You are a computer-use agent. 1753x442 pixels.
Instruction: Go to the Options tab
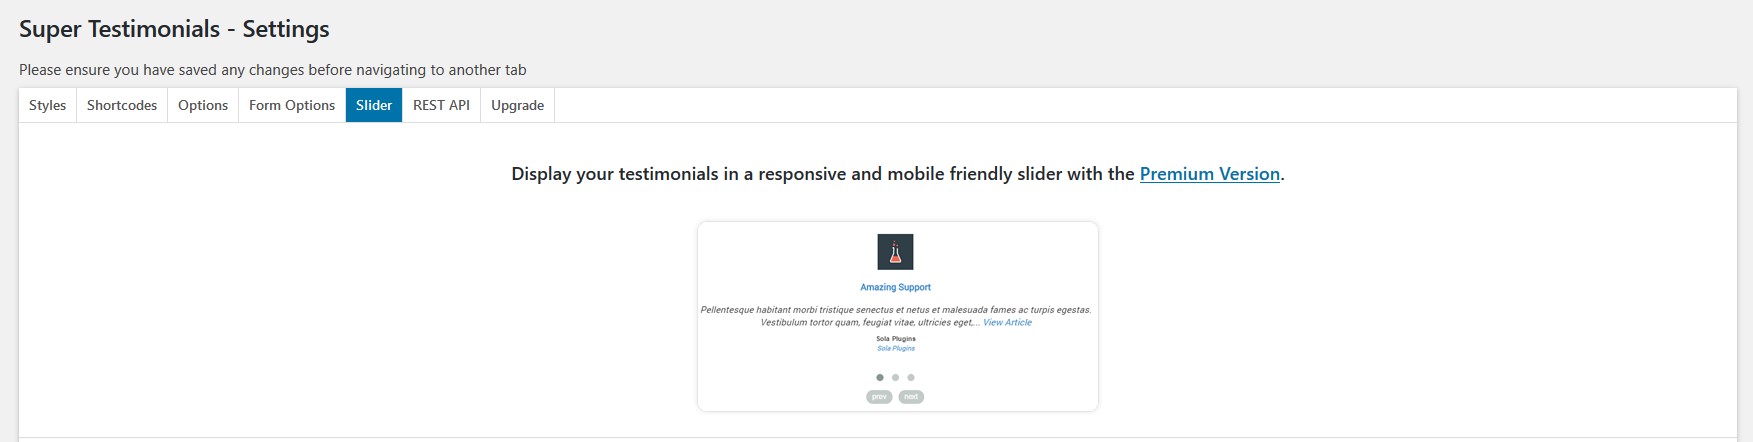[x=203, y=105]
